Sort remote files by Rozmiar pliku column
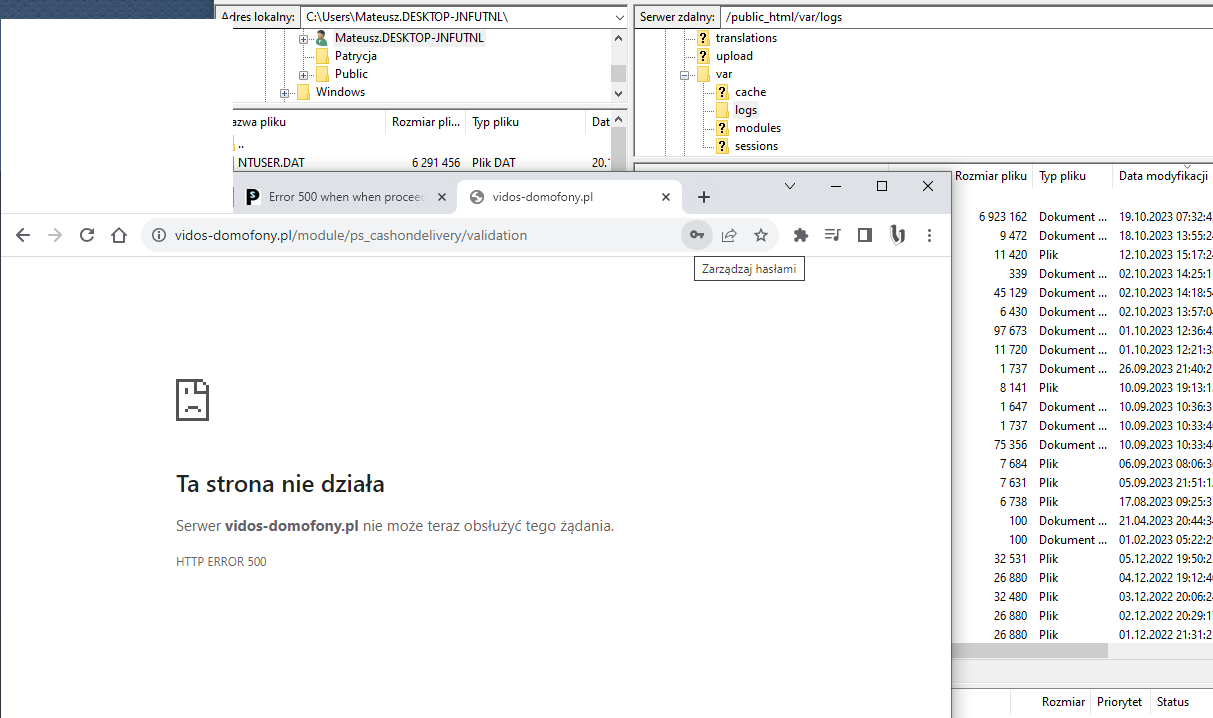 991,176
